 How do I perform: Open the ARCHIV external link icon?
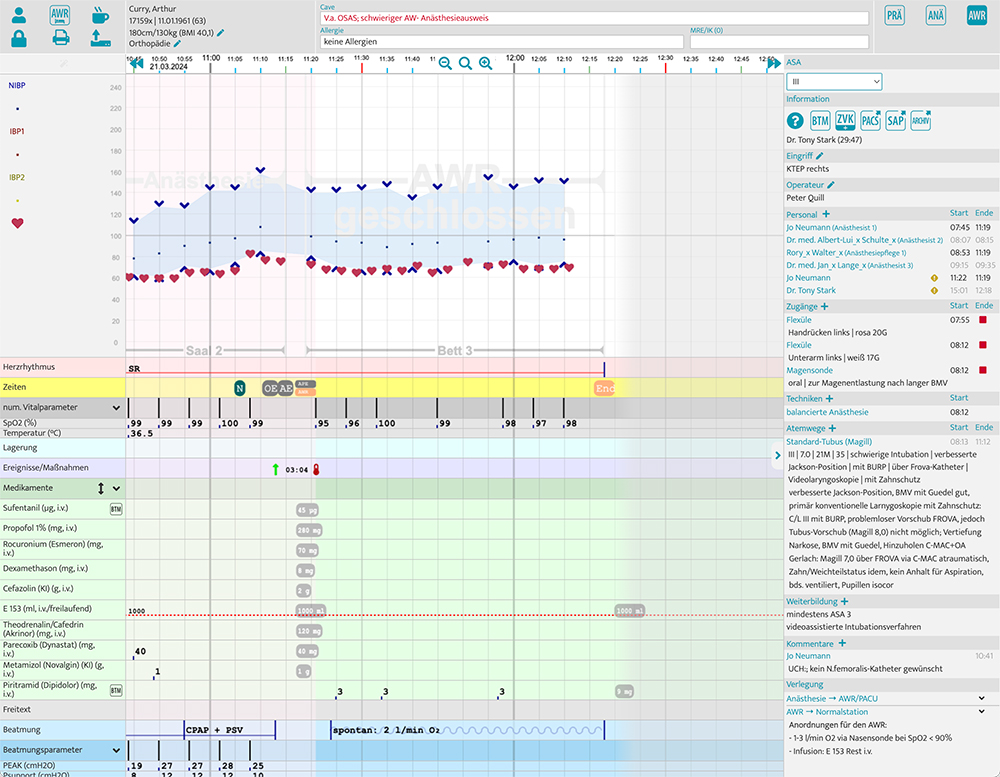click(x=921, y=121)
